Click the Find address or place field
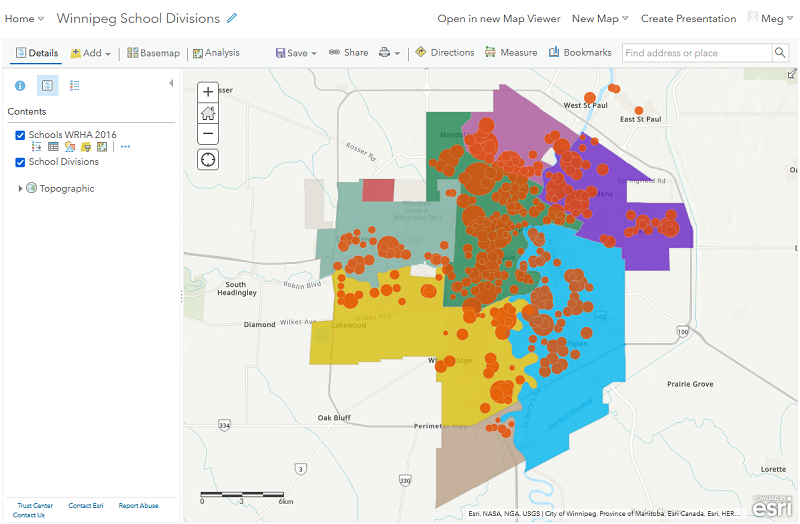Viewport: 800px width, 524px height. [x=696, y=53]
